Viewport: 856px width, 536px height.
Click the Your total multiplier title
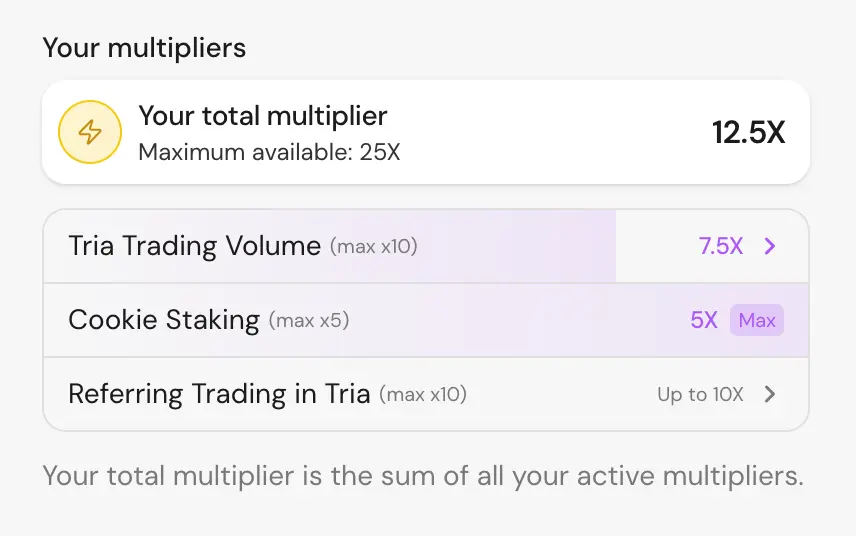point(262,116)
